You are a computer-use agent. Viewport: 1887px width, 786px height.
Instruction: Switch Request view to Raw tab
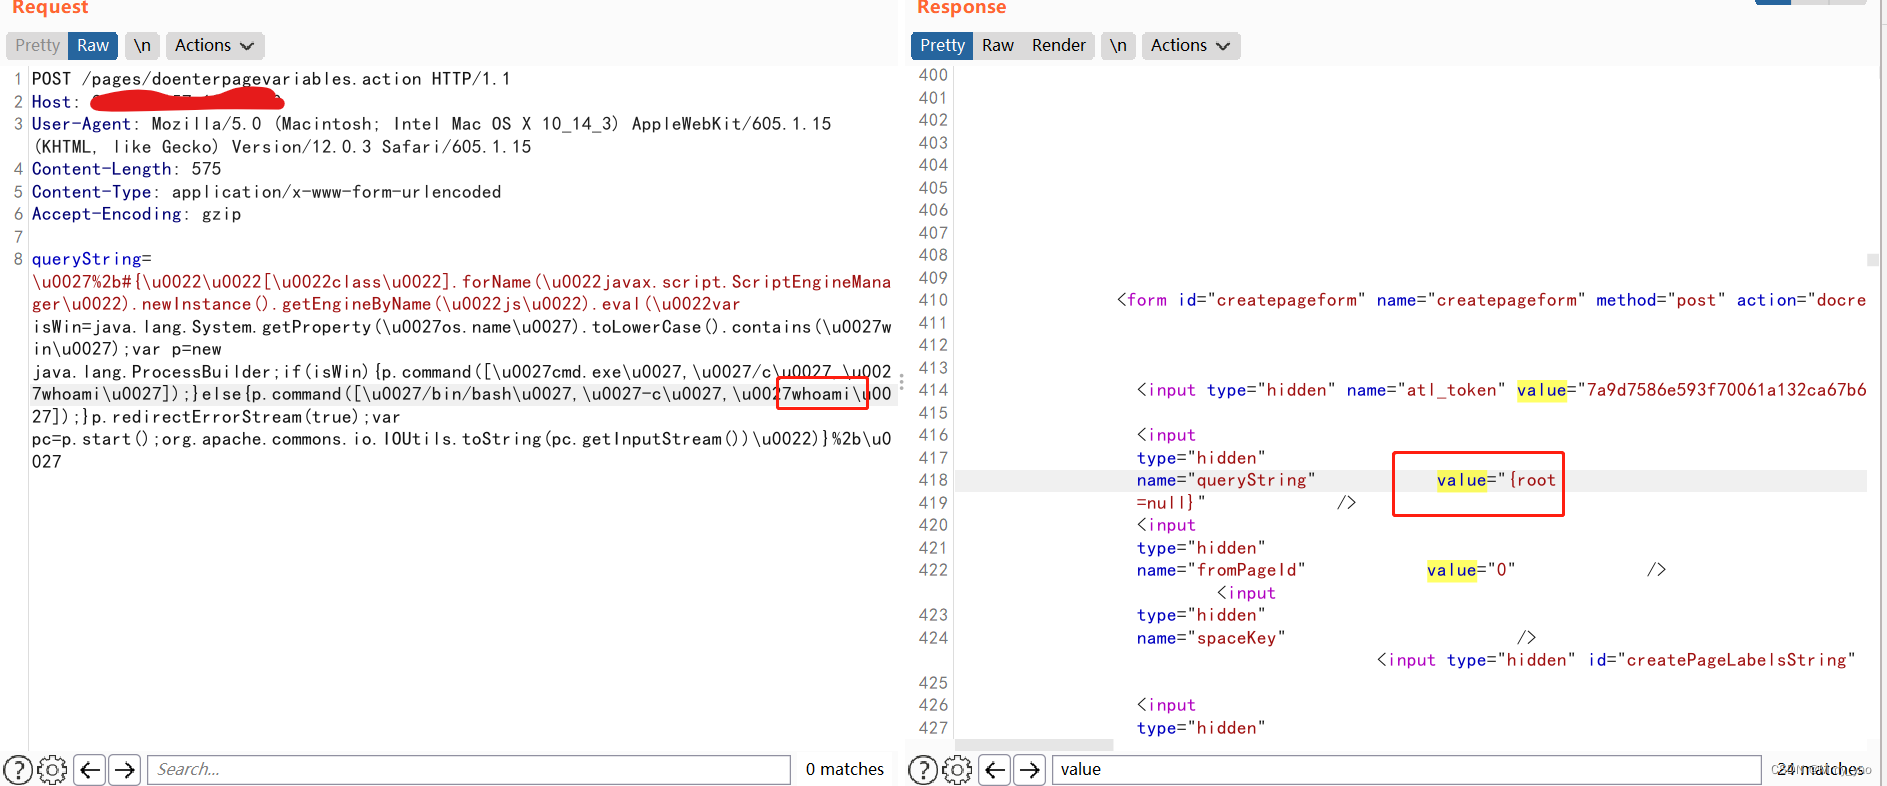click(x=93, y=45)
